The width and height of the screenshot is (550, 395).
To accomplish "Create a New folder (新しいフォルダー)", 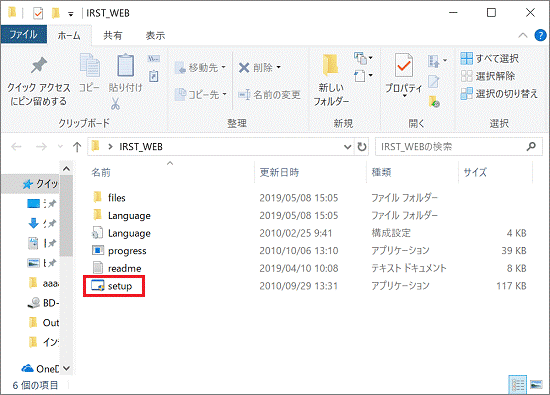I will [x=331, y=80].
